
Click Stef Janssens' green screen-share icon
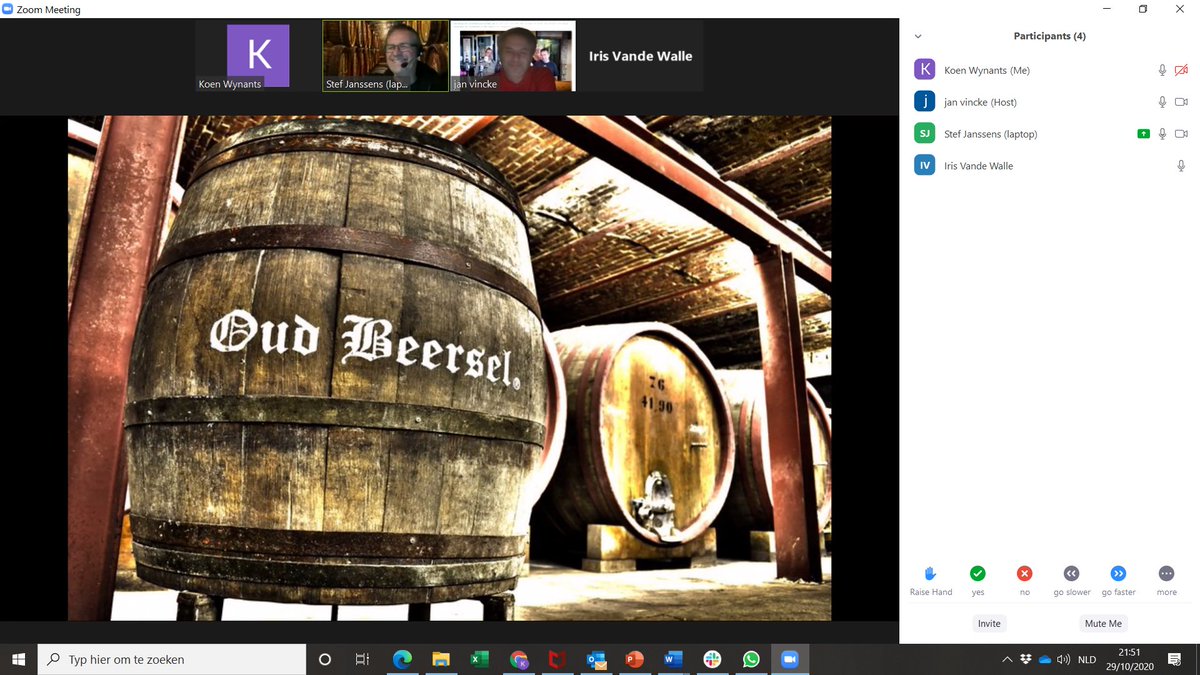point(1143,134)
